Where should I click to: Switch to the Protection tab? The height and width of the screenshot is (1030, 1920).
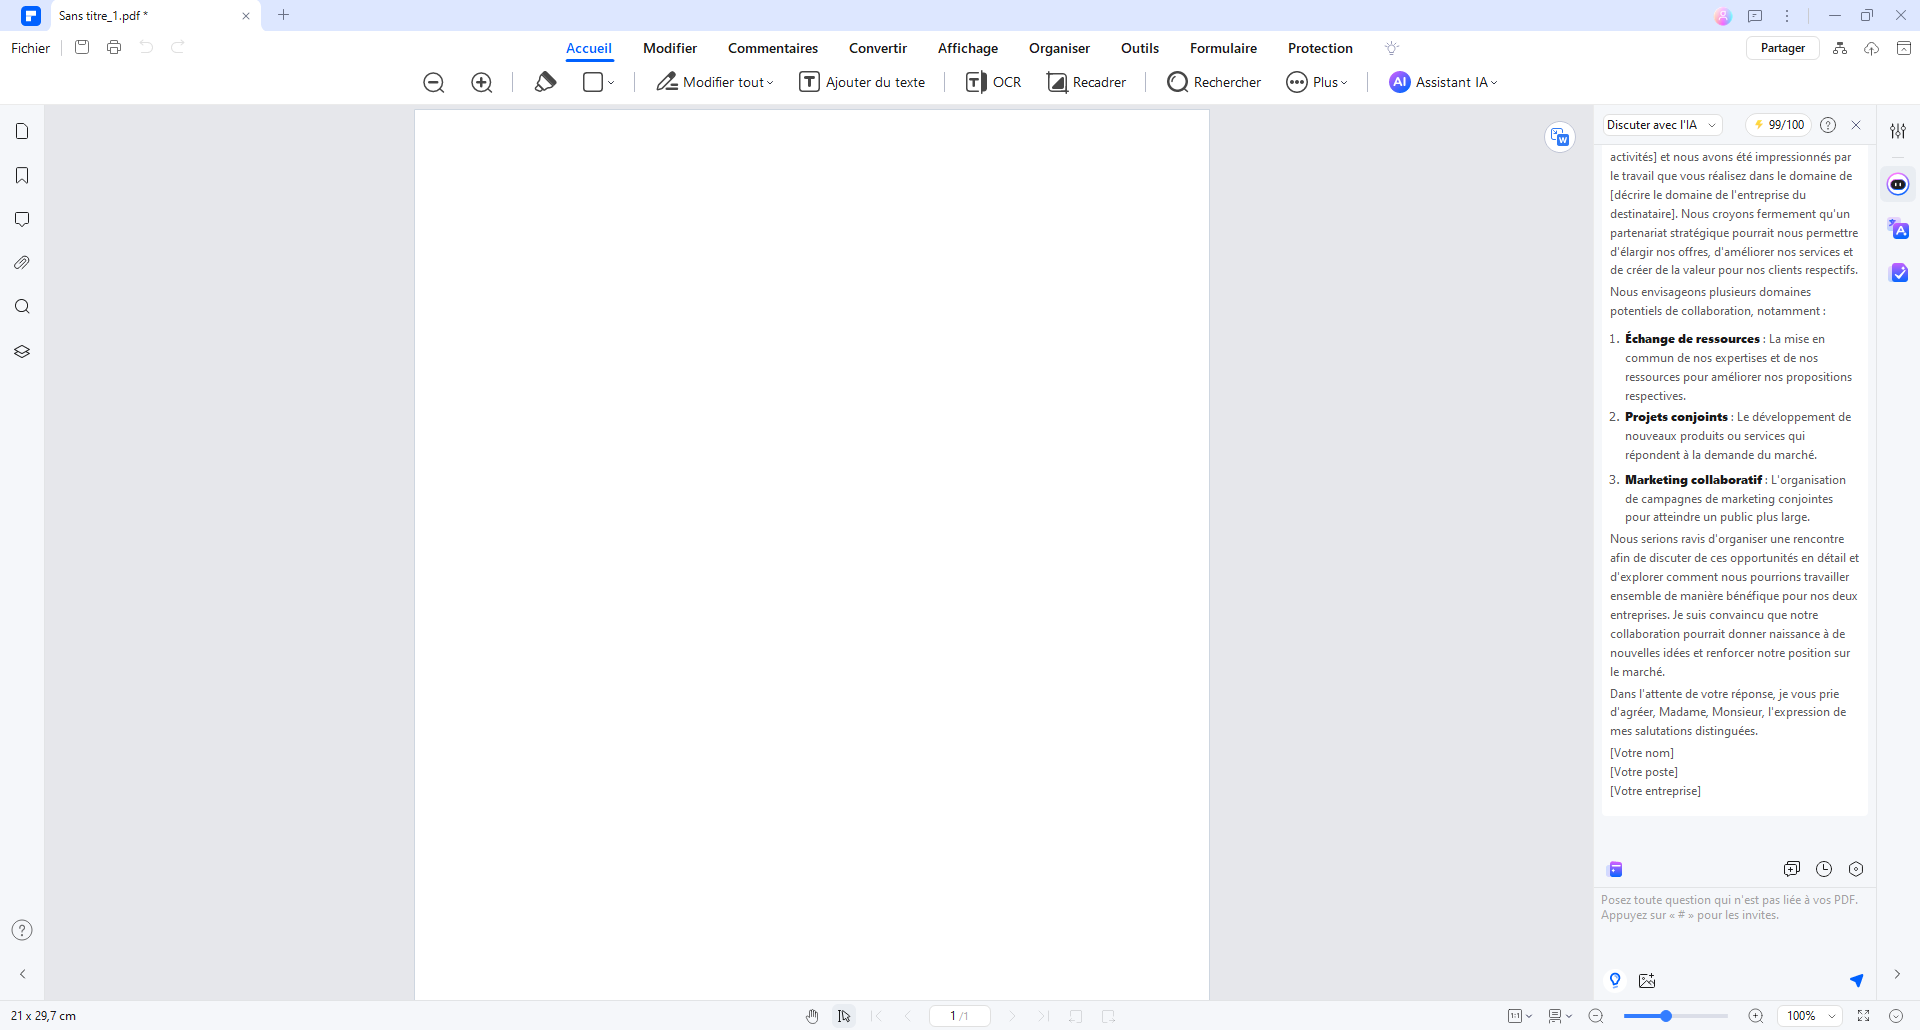1320,48
